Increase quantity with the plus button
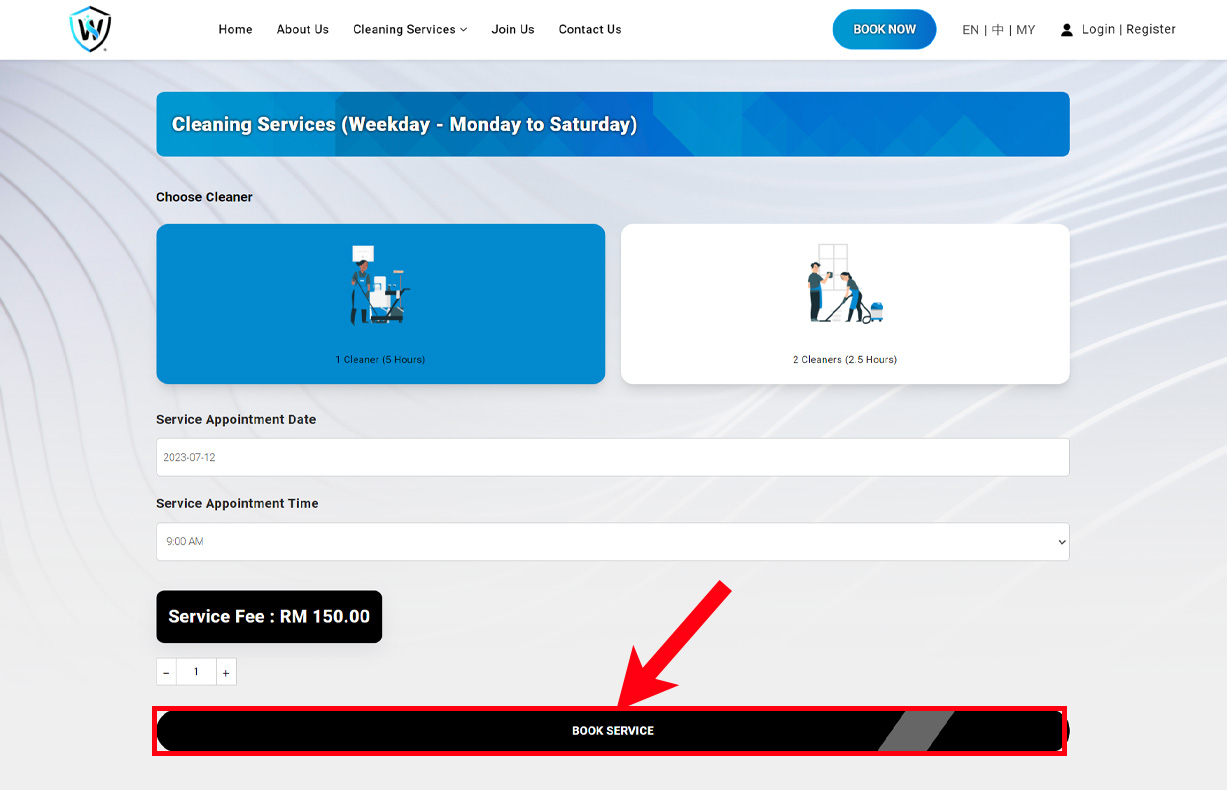 pyautogui.click(x=226, y=673)
